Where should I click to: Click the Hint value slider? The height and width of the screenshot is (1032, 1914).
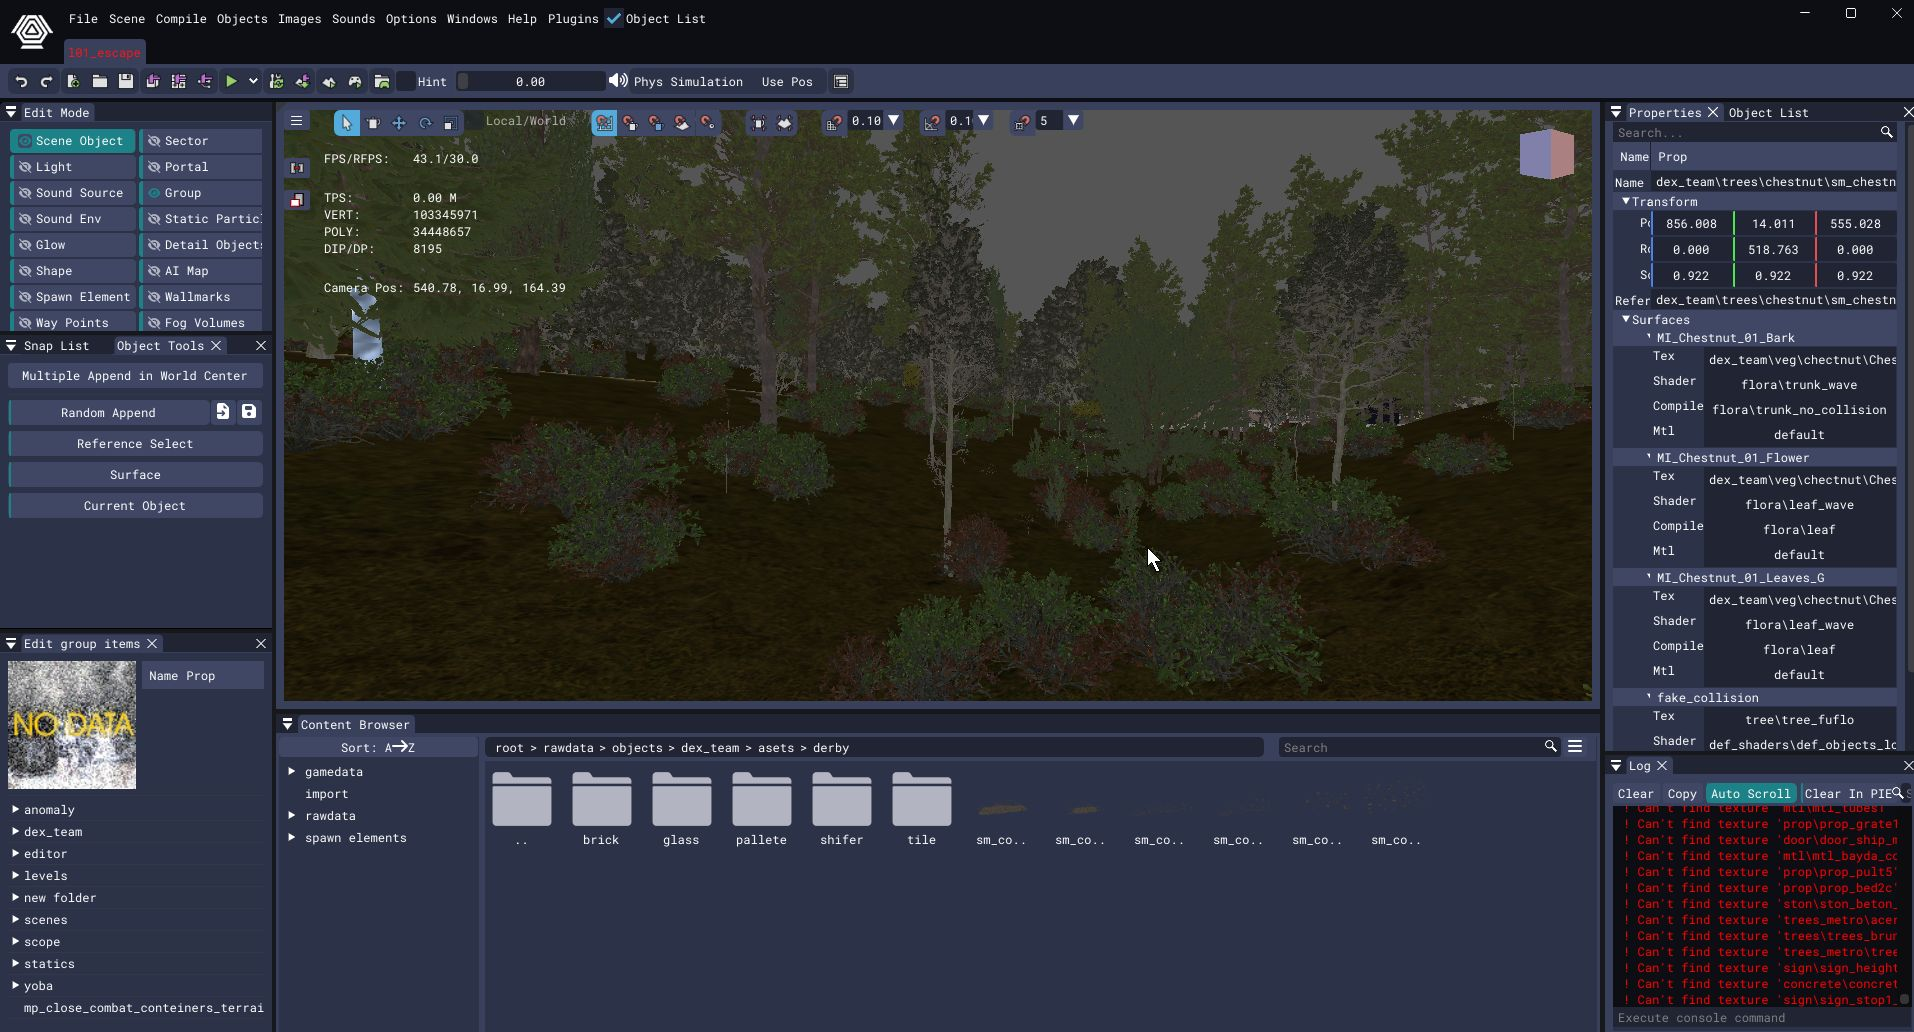530,82
